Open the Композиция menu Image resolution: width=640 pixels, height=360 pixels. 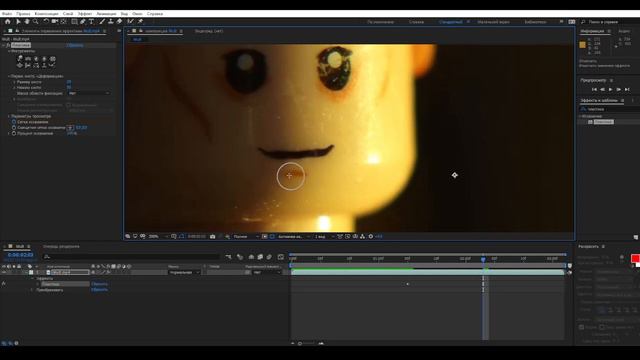[x=46, y=13]
